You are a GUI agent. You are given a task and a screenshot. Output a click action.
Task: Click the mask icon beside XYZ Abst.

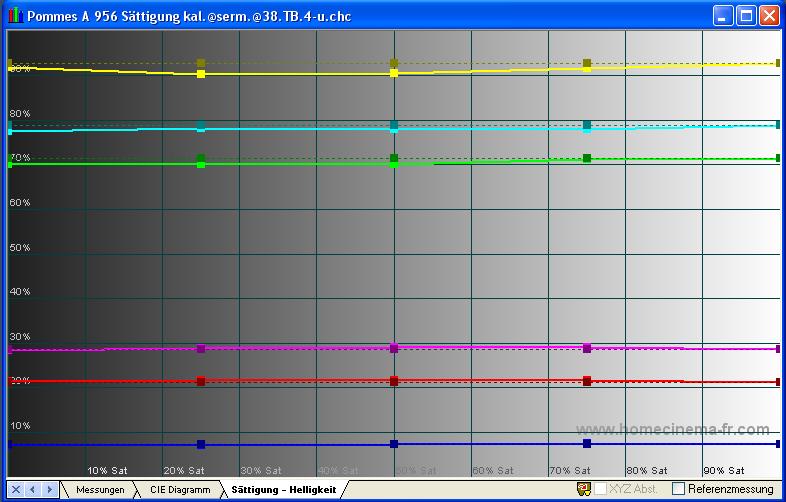click(x=584, y=489)
